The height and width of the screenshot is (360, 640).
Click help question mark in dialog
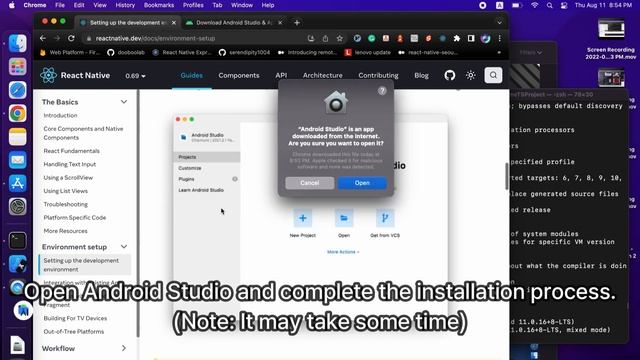(382, 91)
